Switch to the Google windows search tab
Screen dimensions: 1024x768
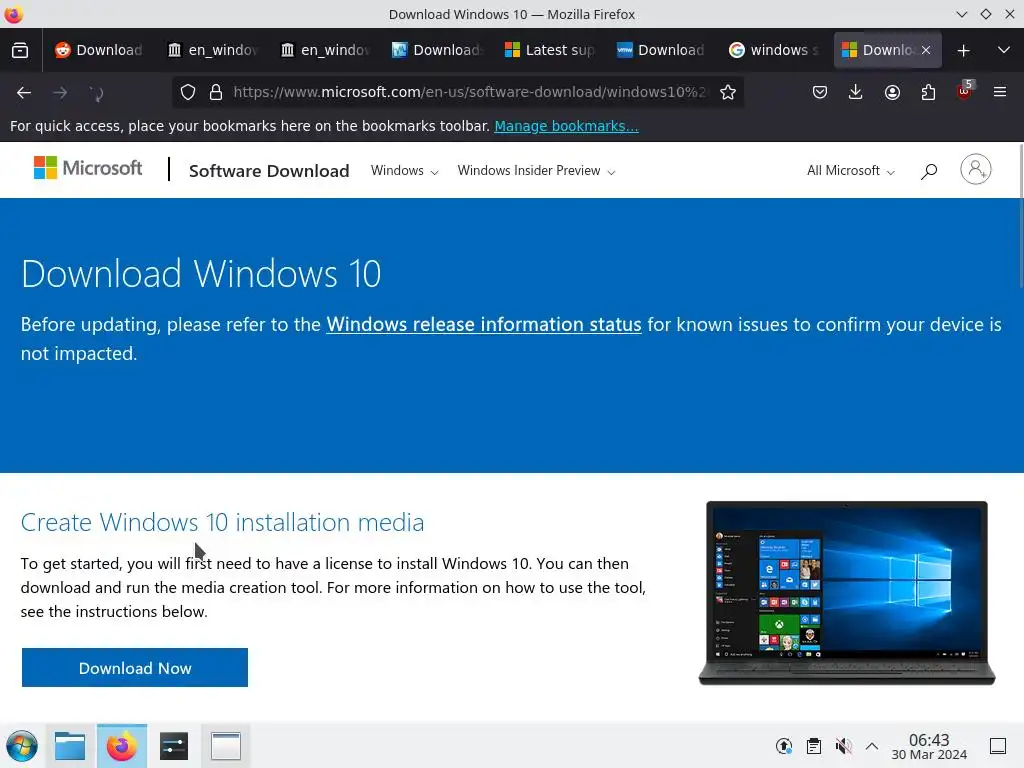[774, 50]
